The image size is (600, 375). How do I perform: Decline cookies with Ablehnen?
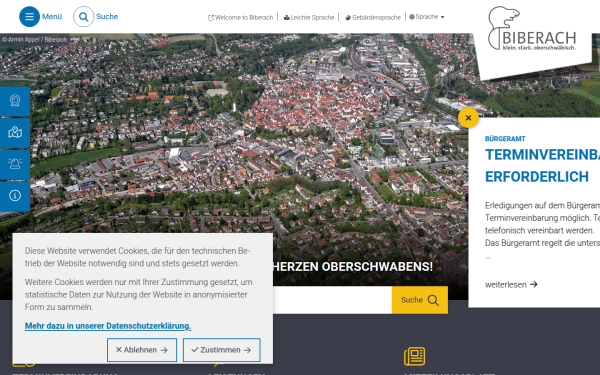[x=142, y=350]
